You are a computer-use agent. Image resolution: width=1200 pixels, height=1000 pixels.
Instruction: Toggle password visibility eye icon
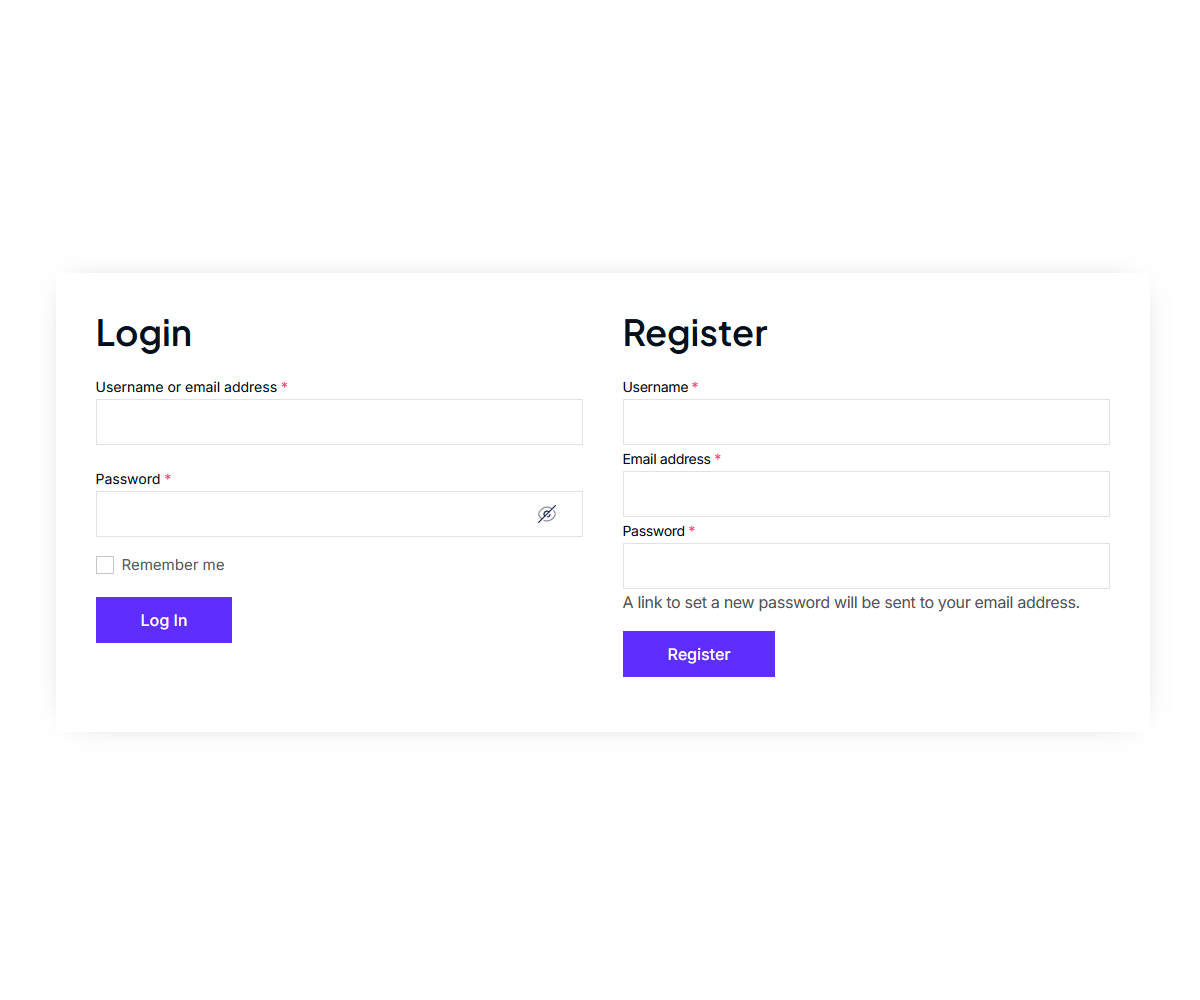click(546, 514)
